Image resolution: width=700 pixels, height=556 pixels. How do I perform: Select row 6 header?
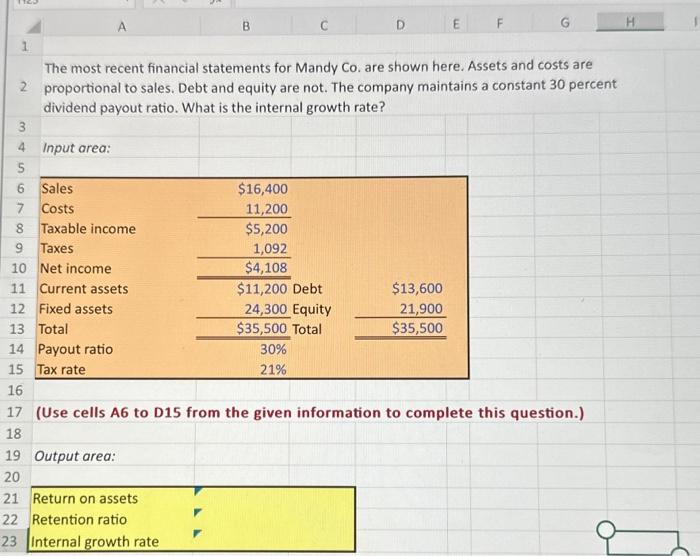coord(21,188)
